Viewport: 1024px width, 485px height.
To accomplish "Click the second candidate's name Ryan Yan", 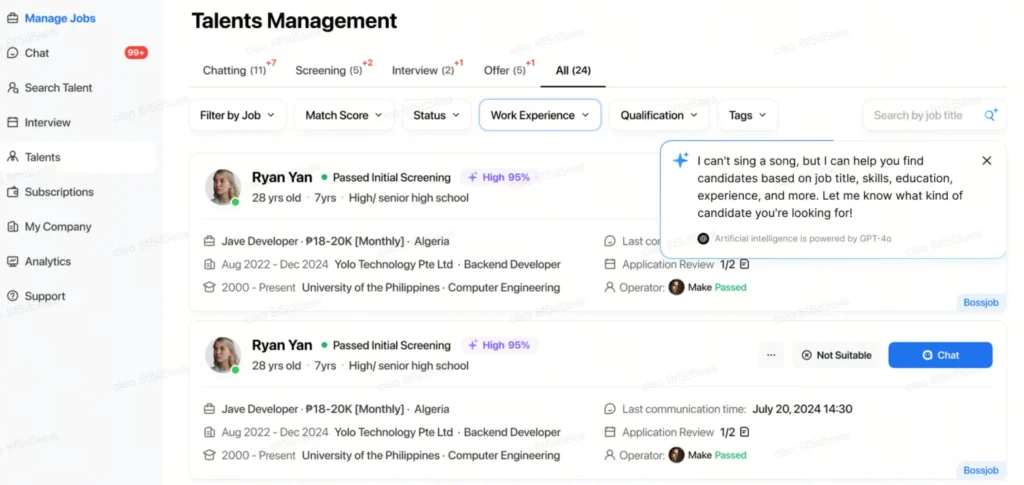I will coord(282,345).
